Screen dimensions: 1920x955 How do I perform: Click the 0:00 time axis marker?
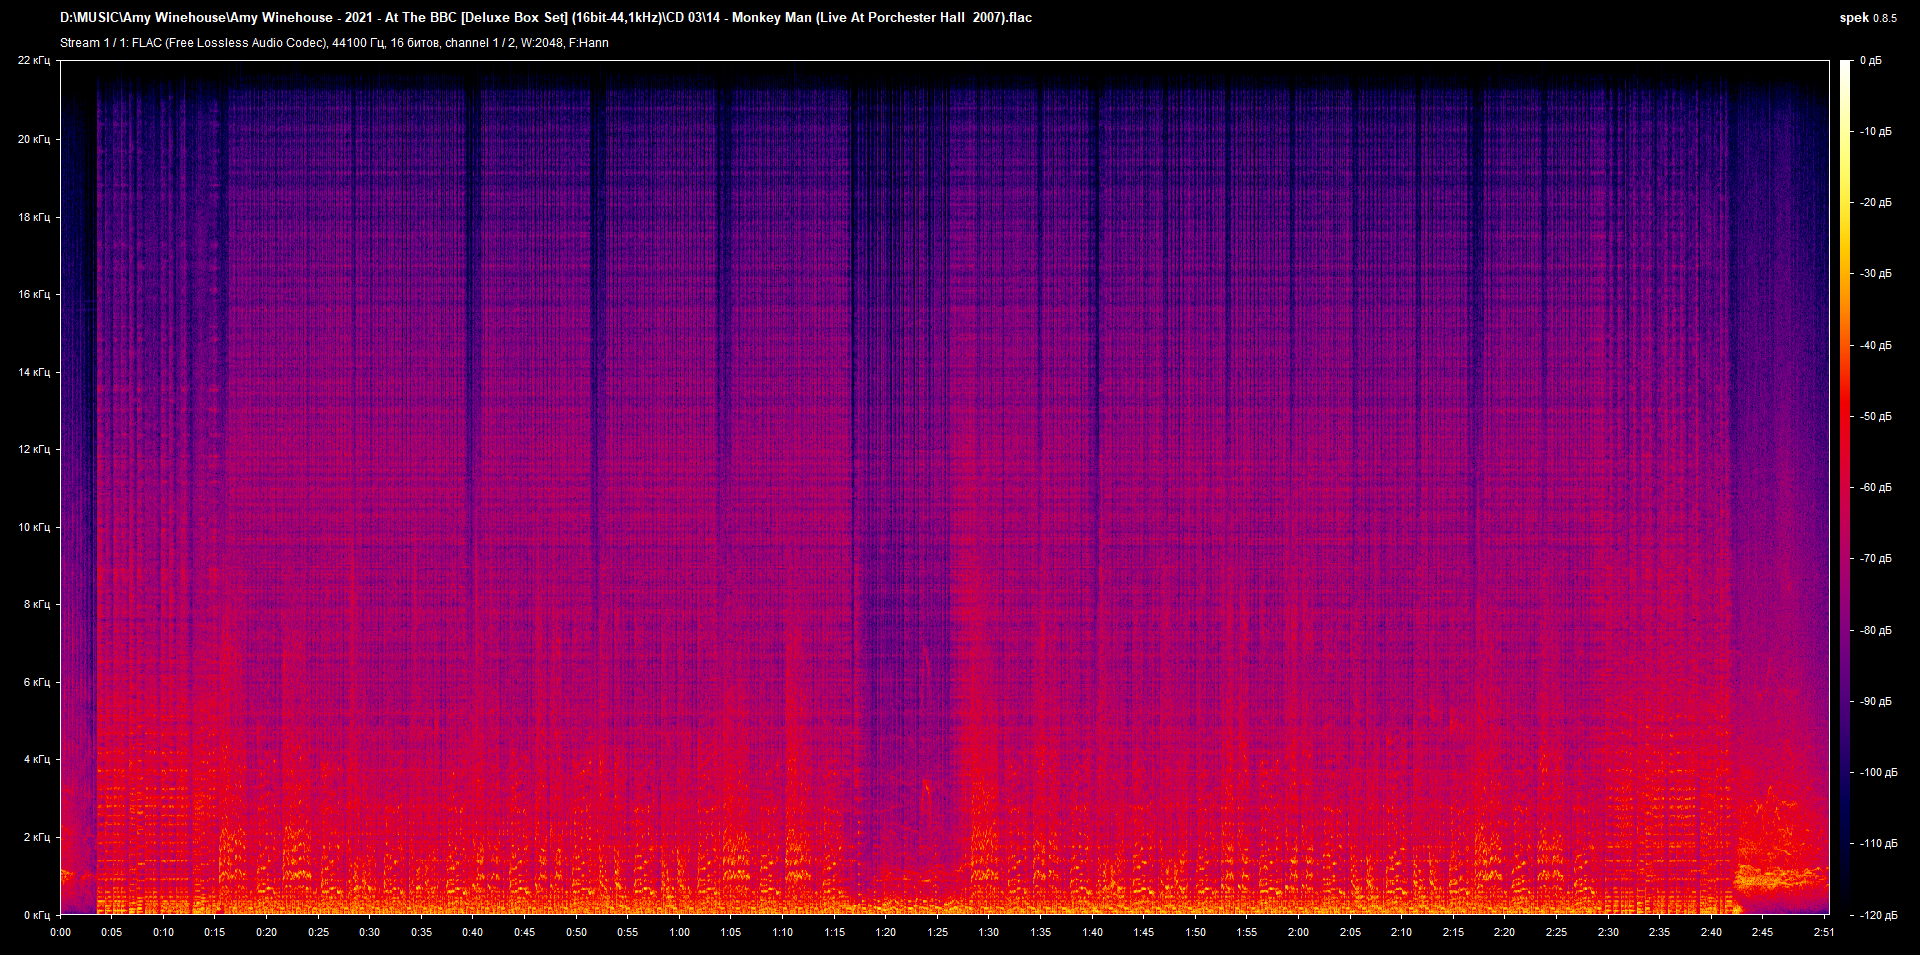click(60, 932)
